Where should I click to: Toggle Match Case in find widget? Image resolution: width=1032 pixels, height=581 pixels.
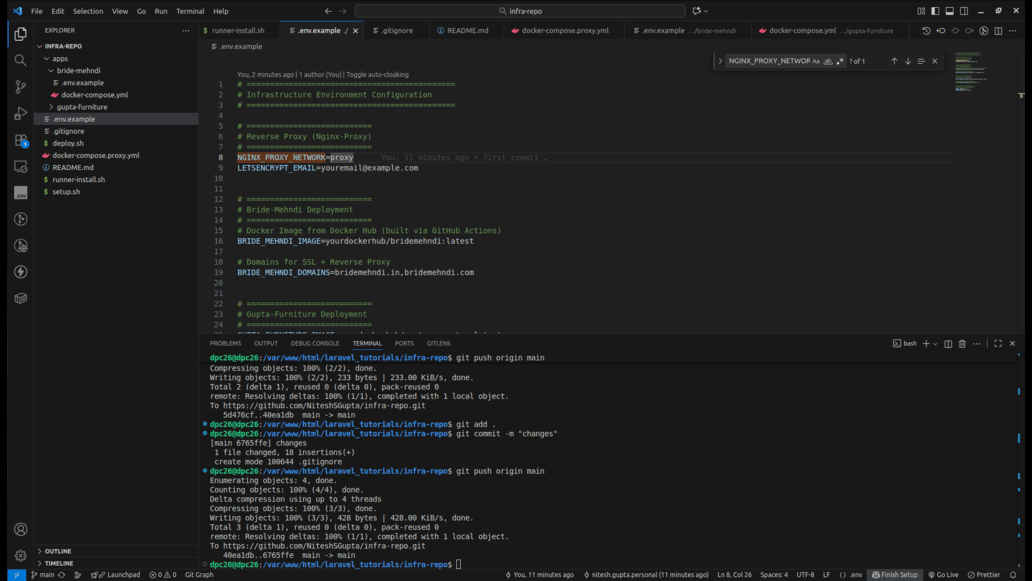click(816, 61)
